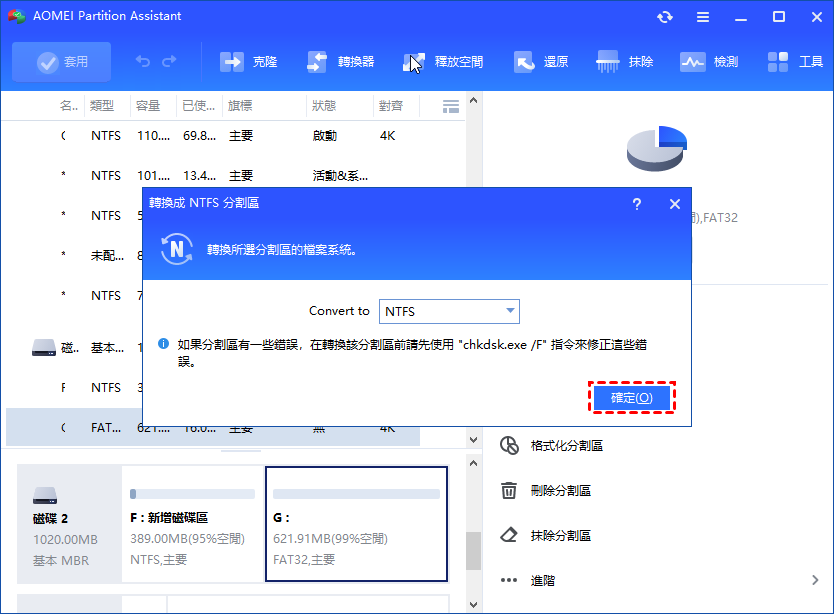Click the 對齊 column header

(x=391, y=106)
